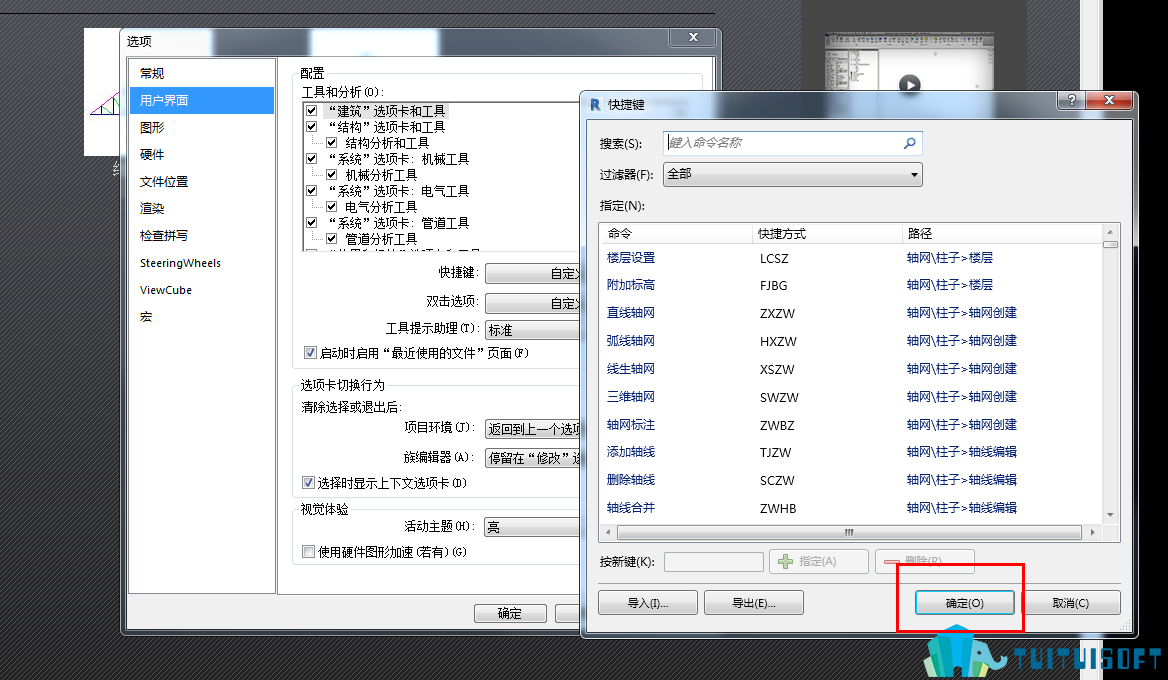Click 确定(O) in 快捷键 dialog

tap(965, 603)
